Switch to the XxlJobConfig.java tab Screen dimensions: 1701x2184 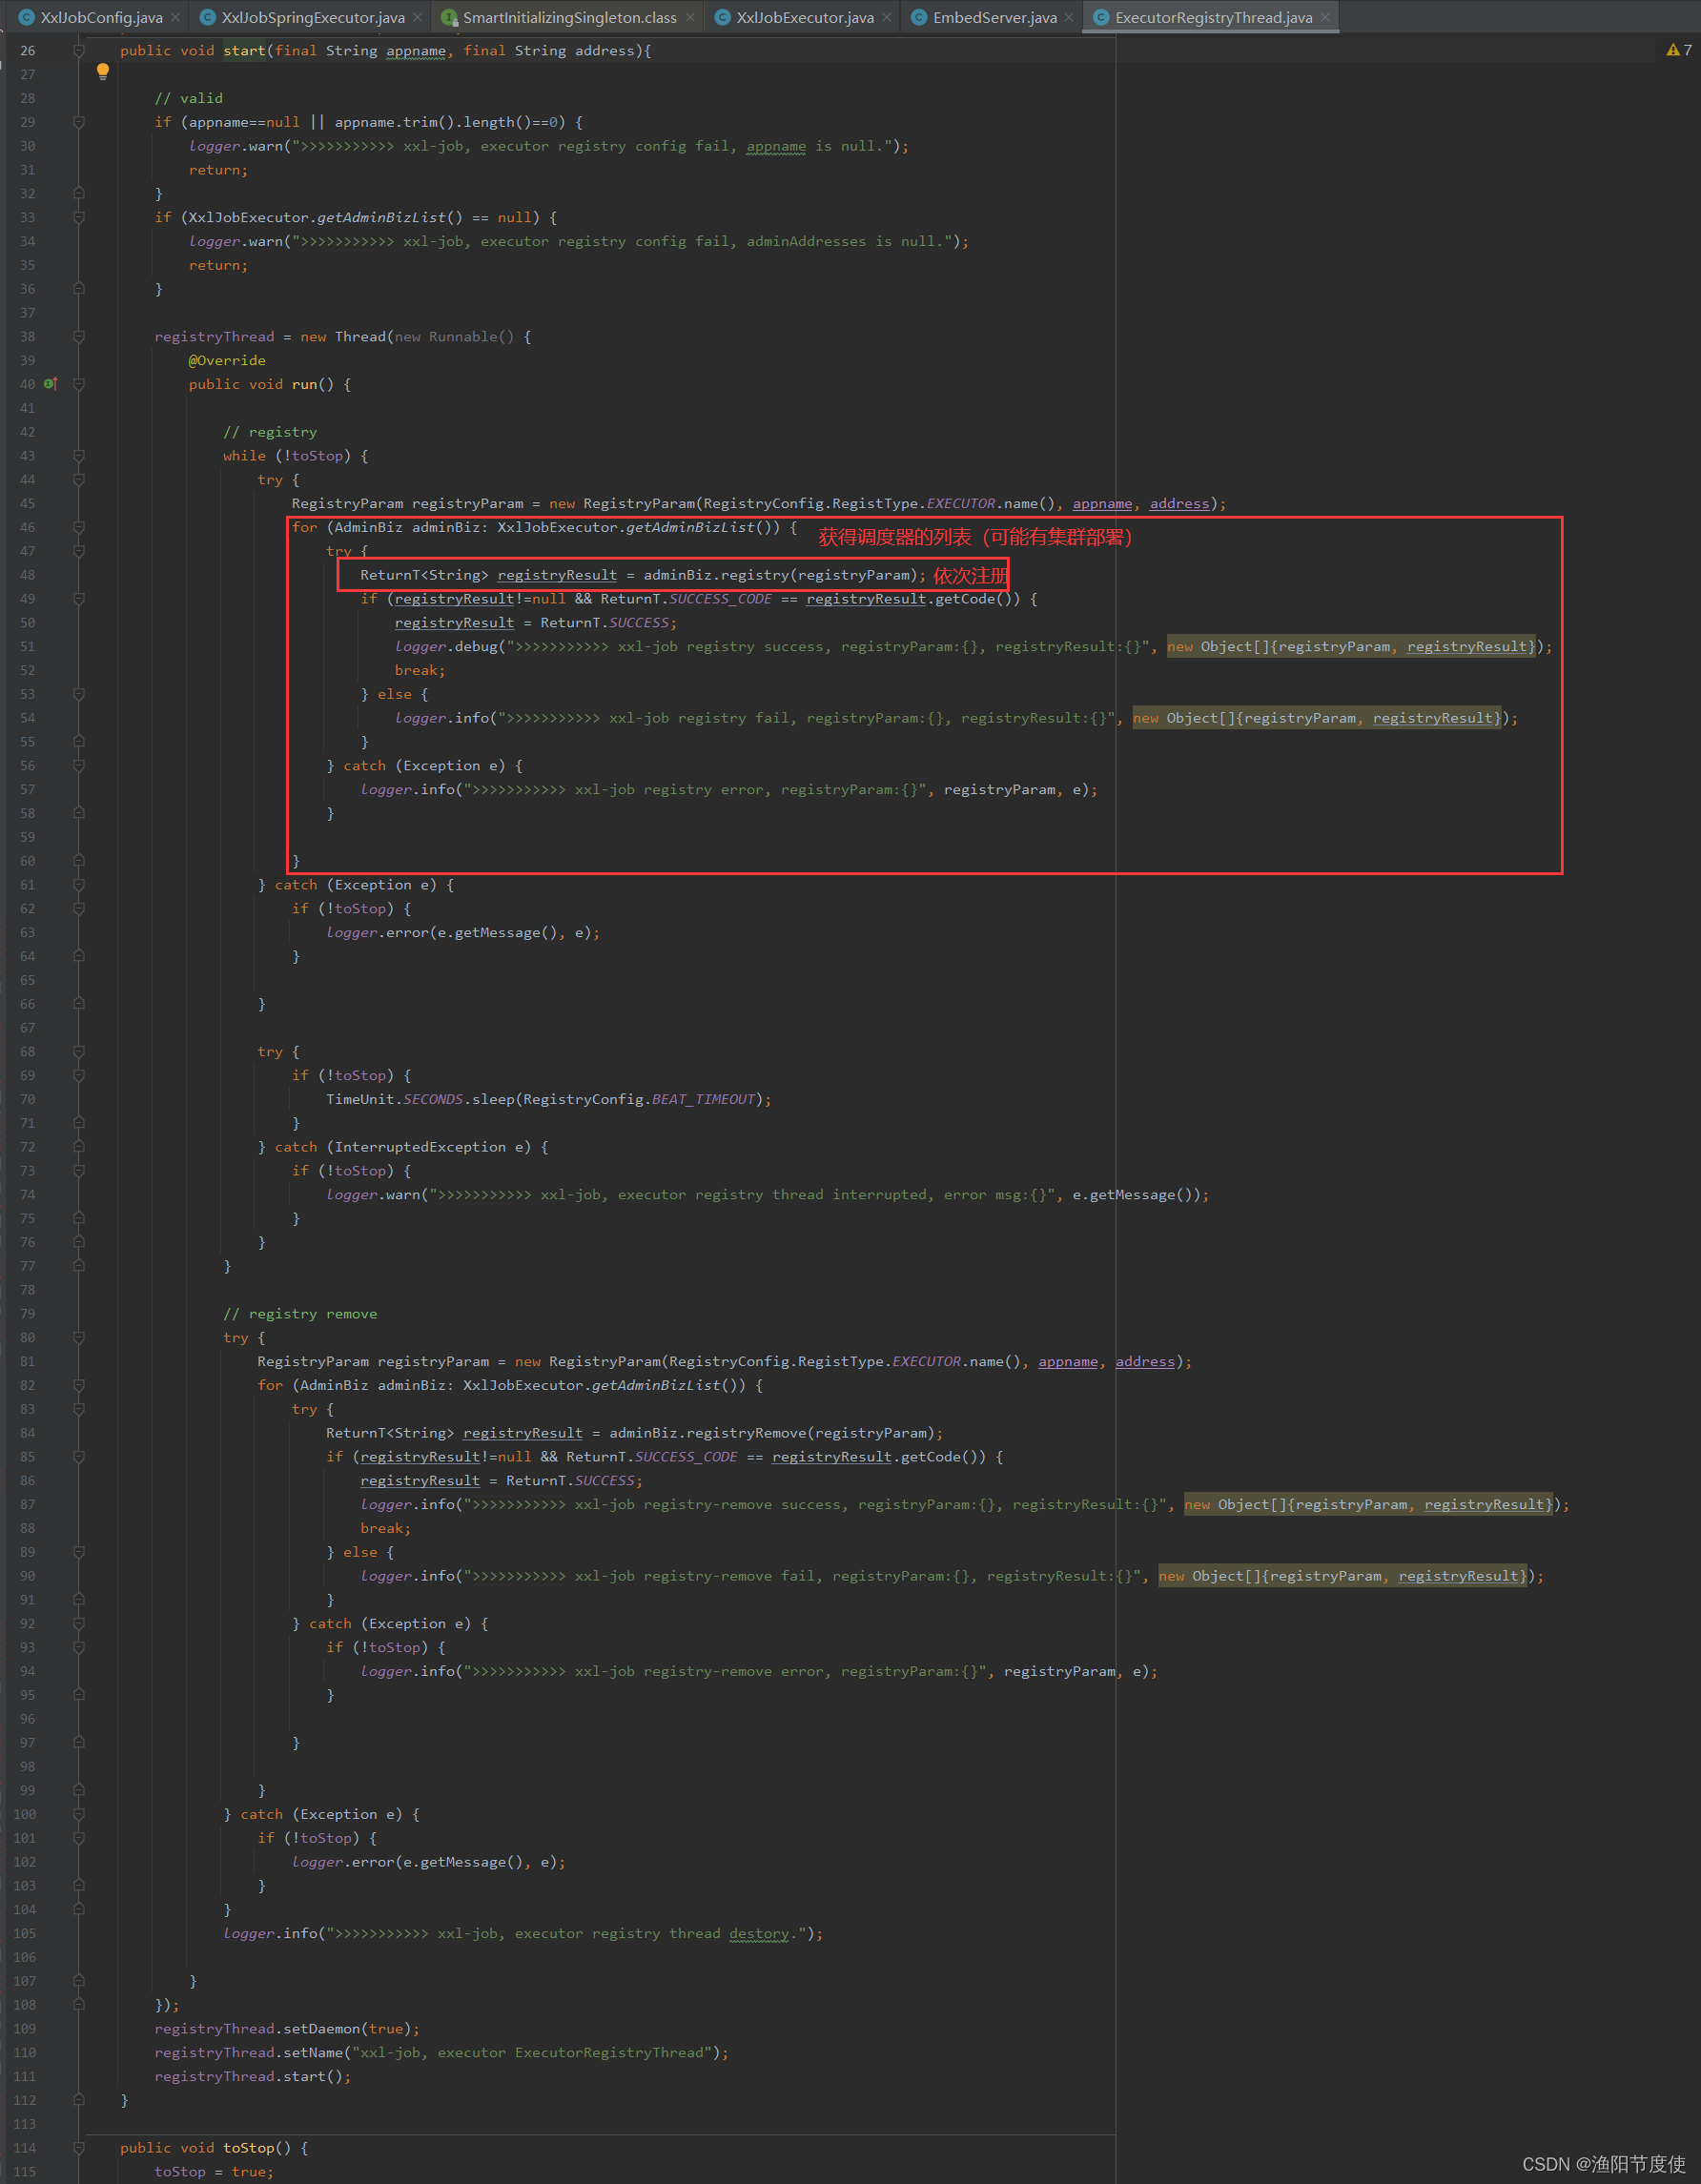click(x=101, y=17)
